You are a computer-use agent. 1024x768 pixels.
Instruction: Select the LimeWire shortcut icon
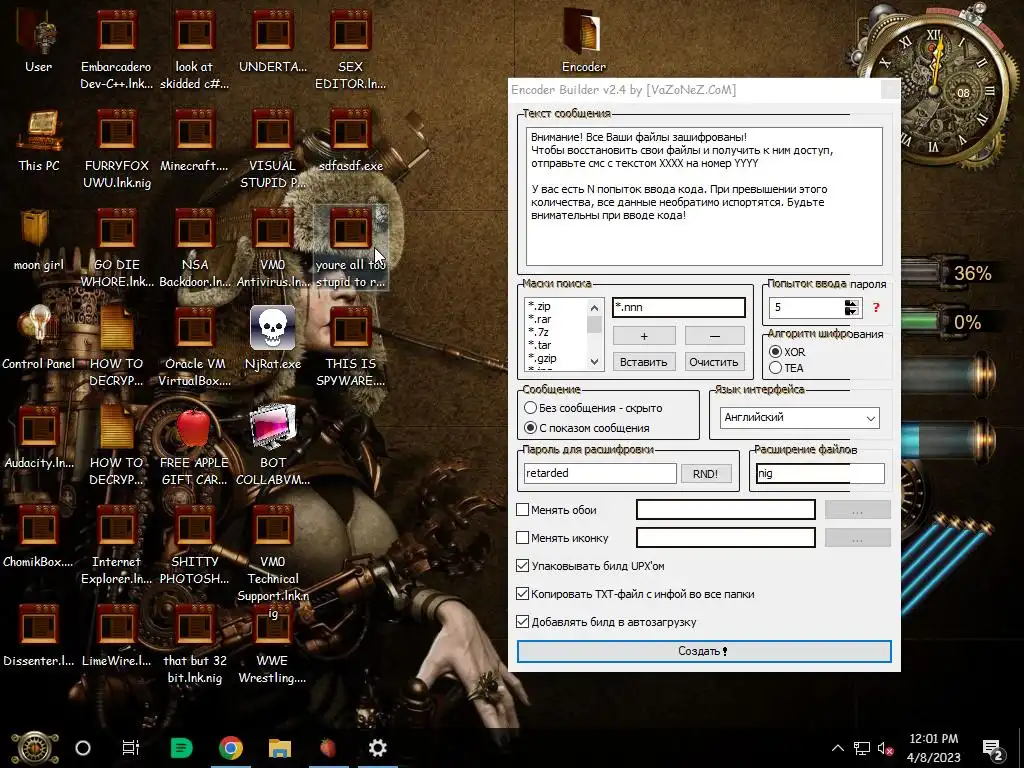[116, 626]
